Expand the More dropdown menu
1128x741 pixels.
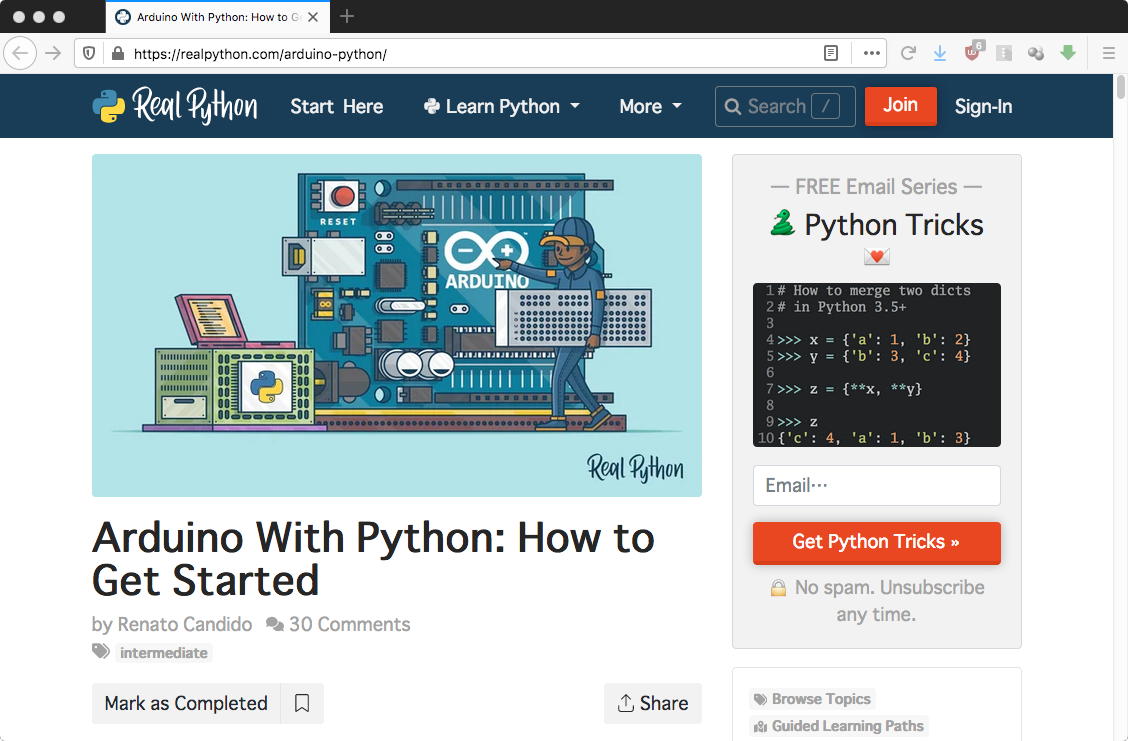tap(650, 106)
